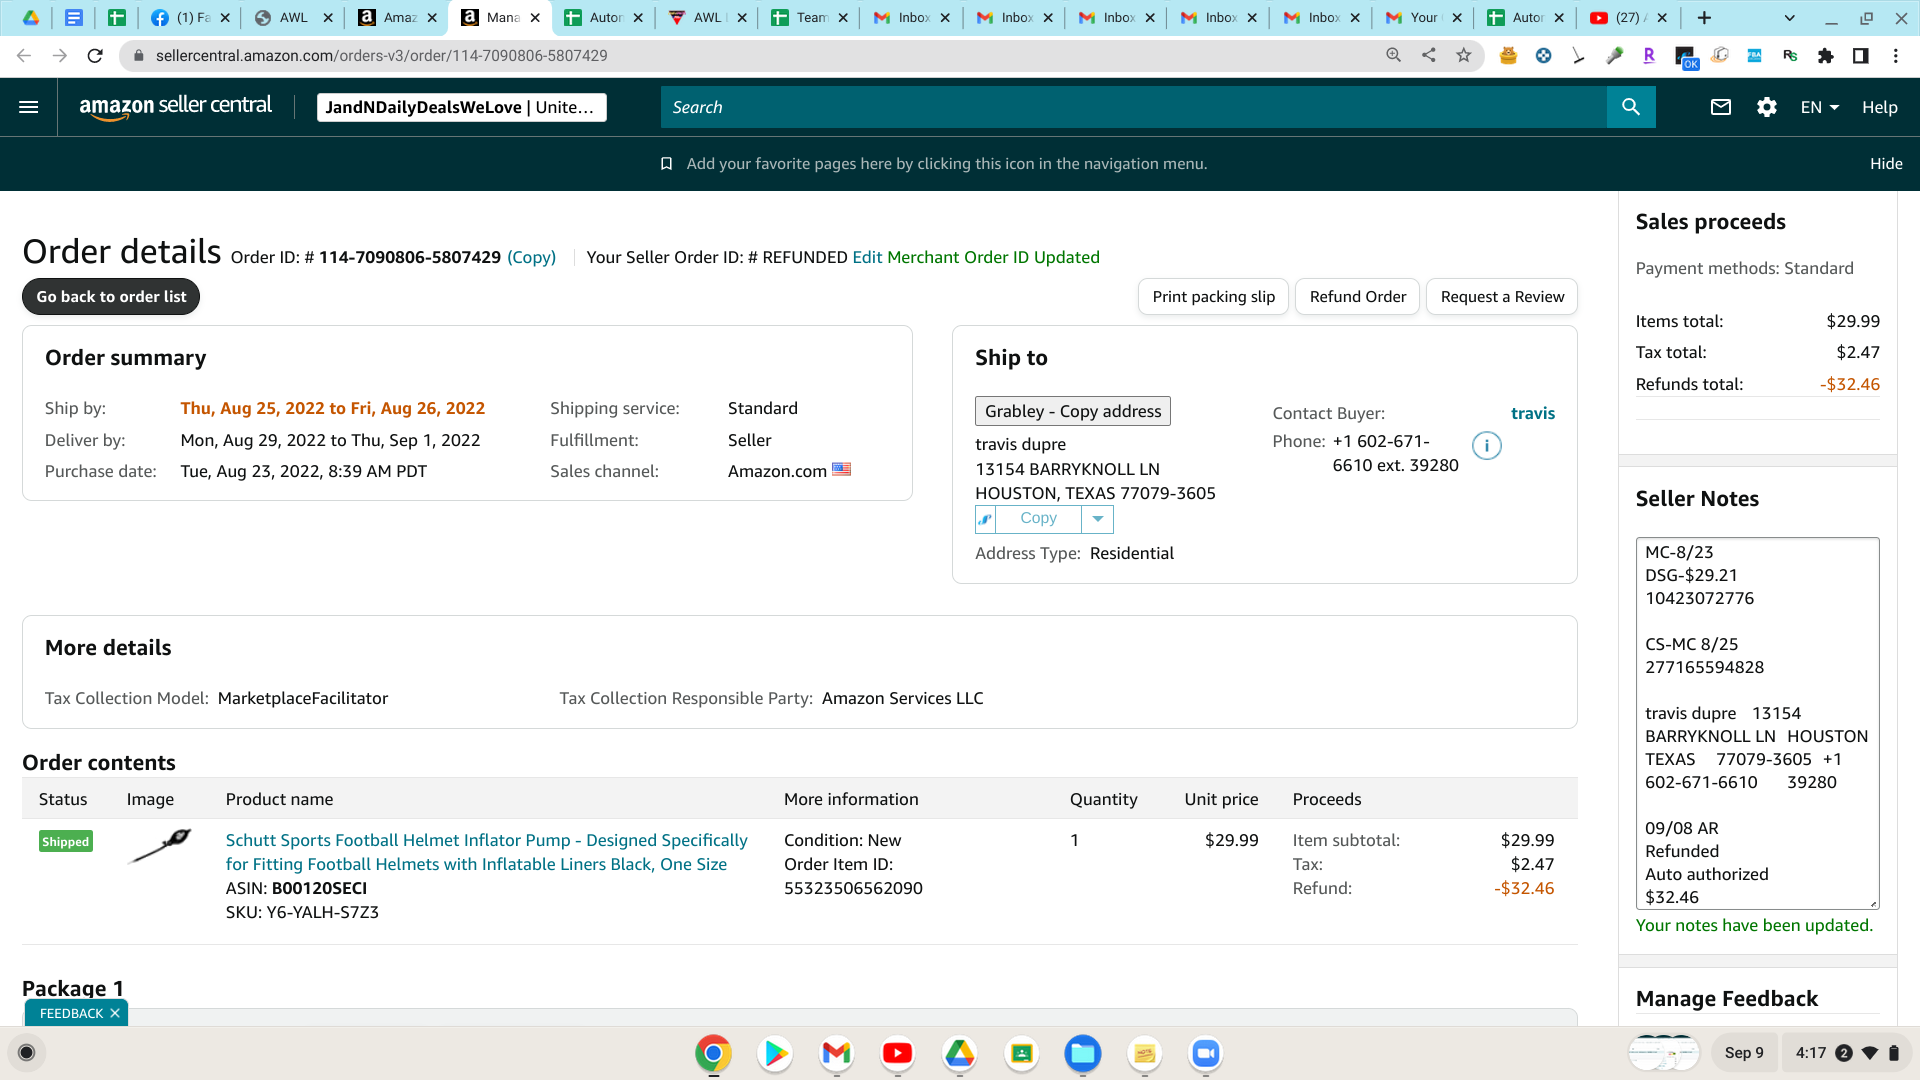Click the search magnifier button

(1631, 107)
